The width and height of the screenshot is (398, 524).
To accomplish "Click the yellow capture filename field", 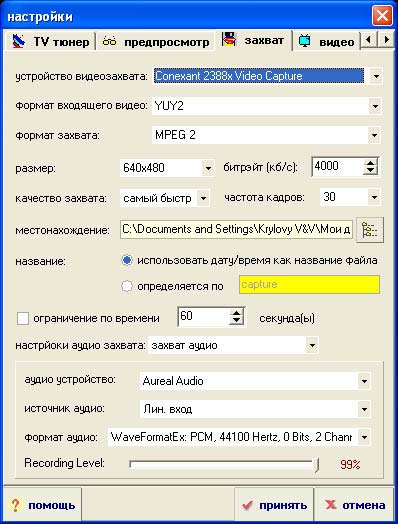I will coord(309,284).
